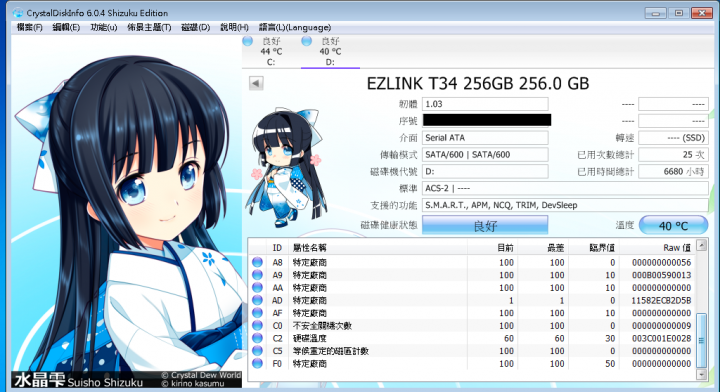The width and height of the screenshot is (720, 392).
Task: Click the chibi Shizuku character image
Action: click(x=286, y=168)
